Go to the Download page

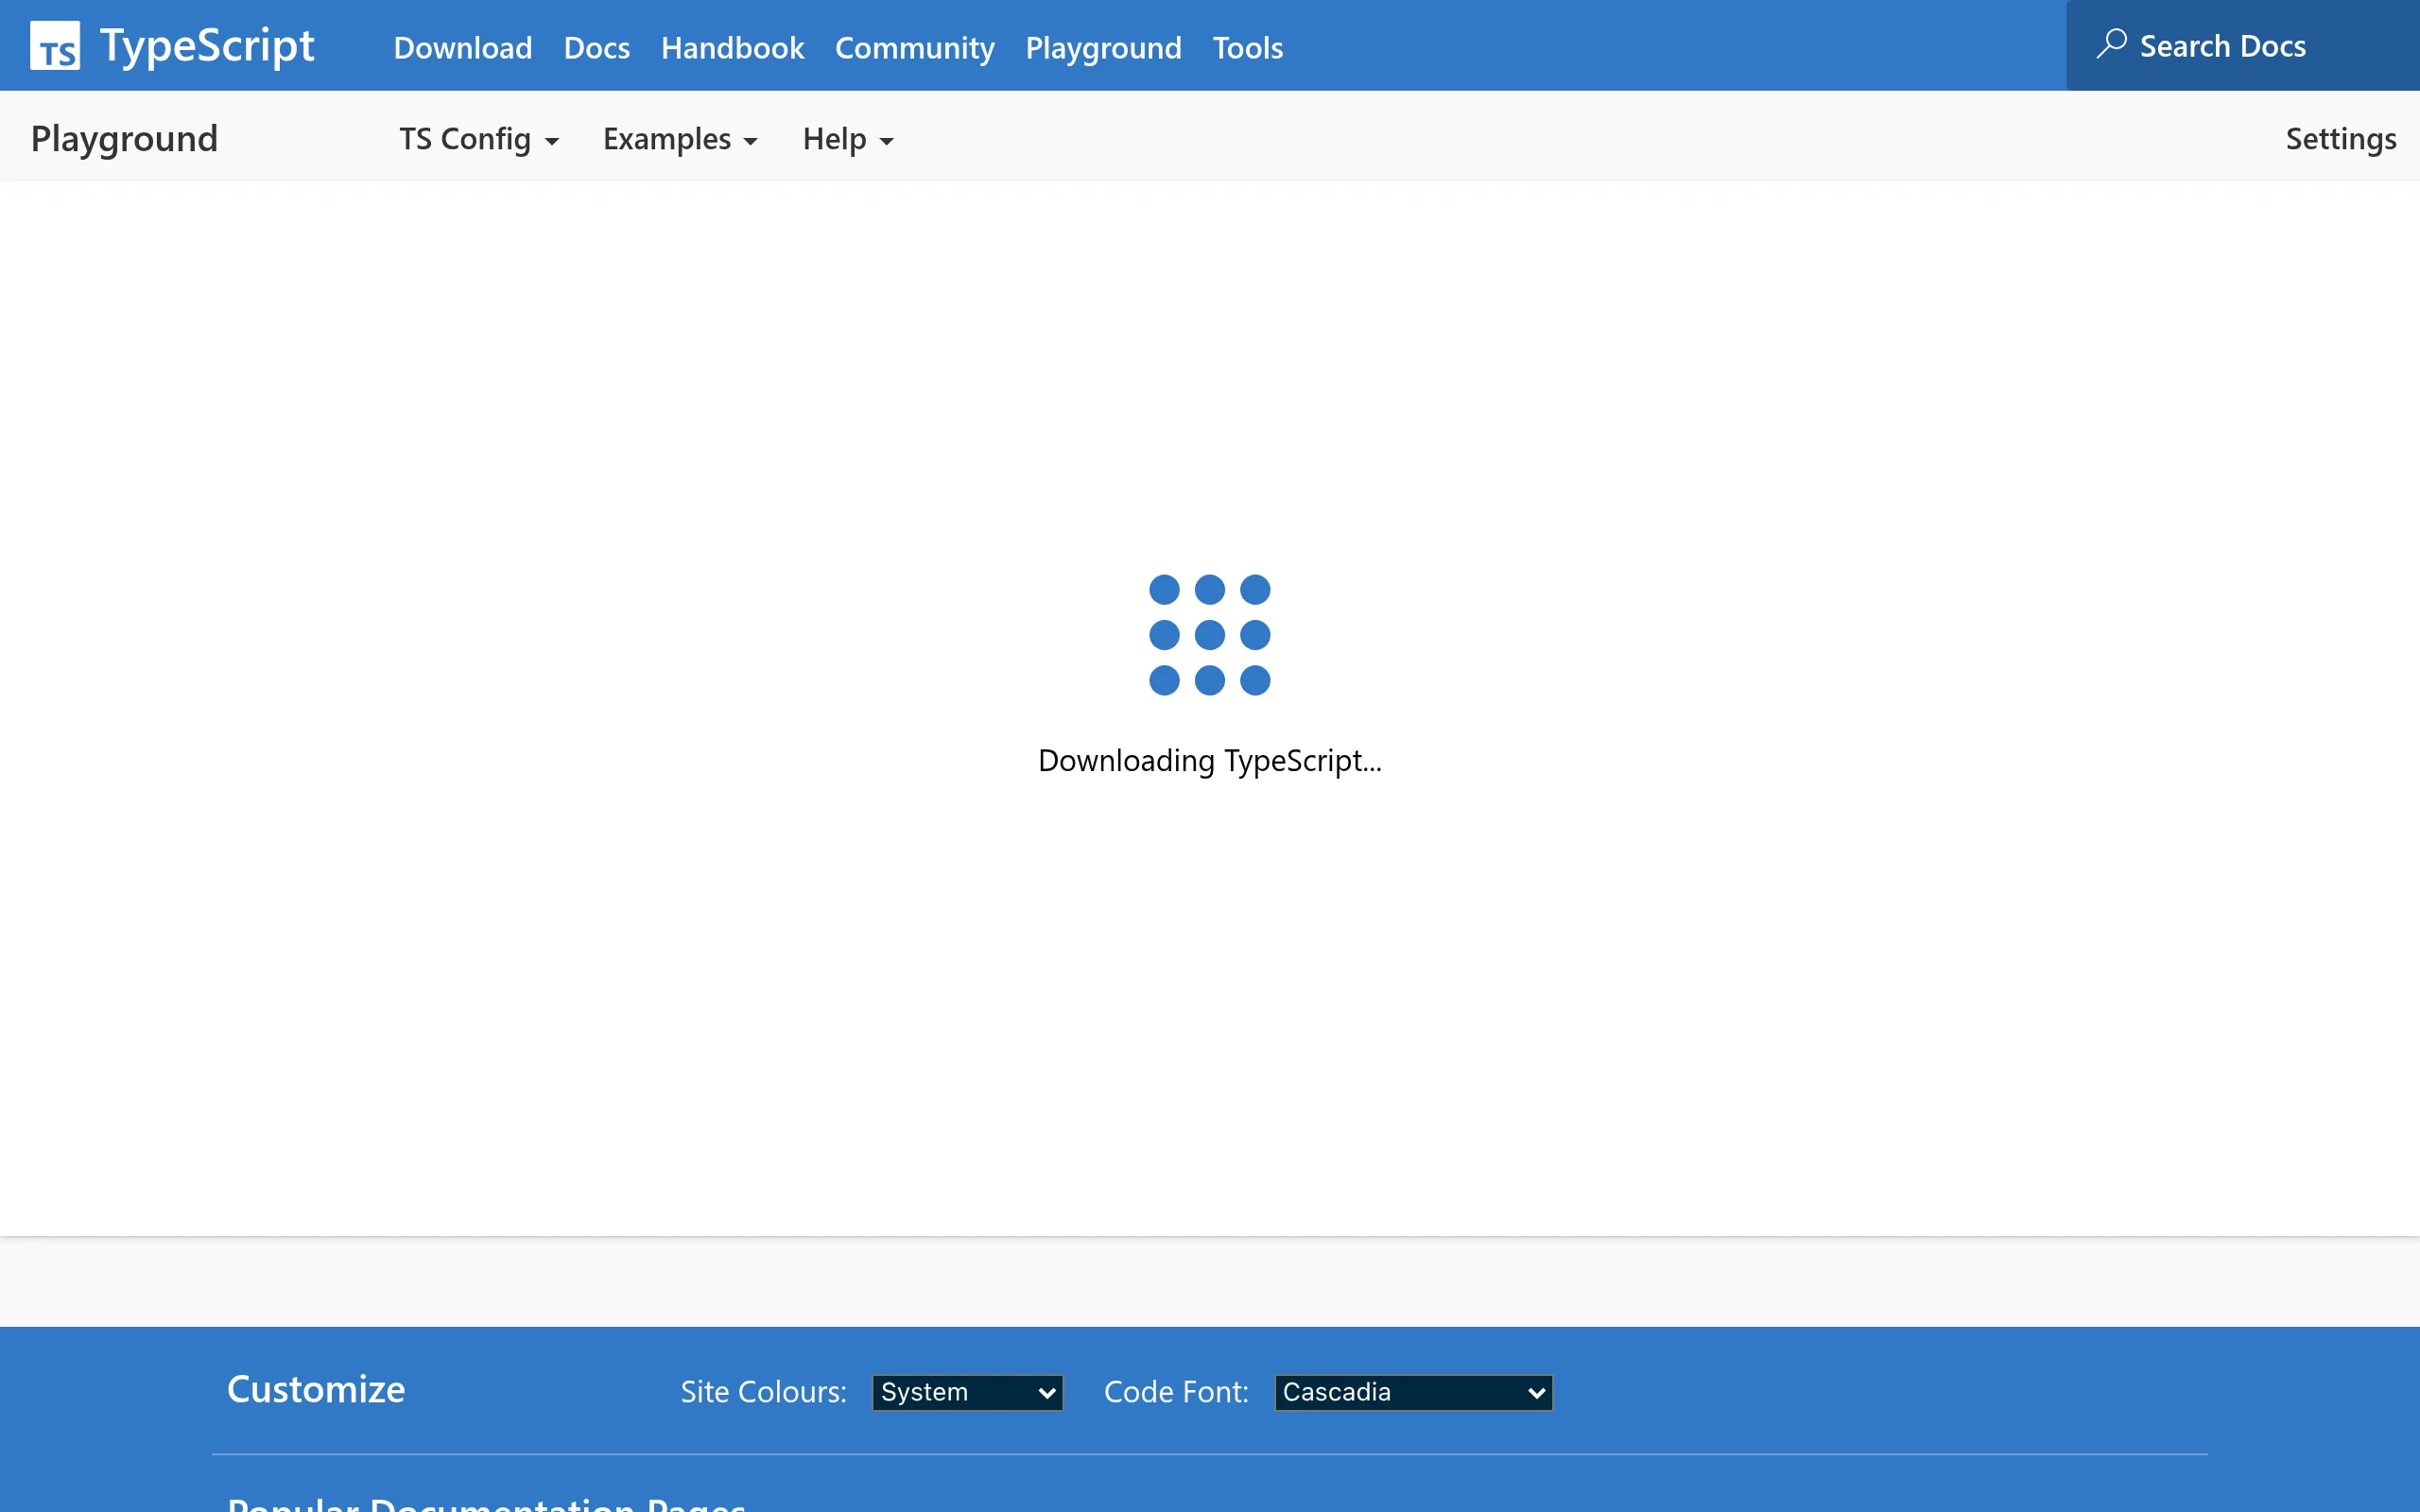click(462, 47)
